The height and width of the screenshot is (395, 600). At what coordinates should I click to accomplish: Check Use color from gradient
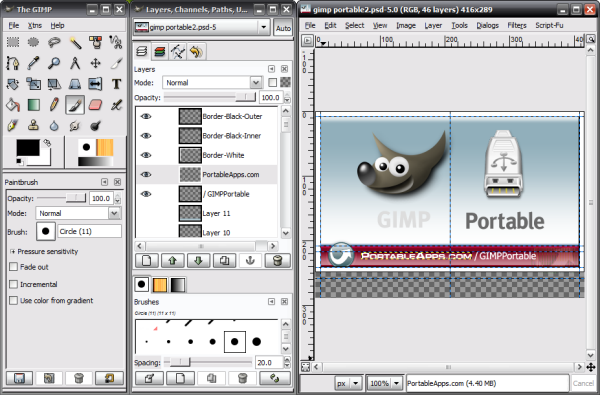tap(13, 300)
